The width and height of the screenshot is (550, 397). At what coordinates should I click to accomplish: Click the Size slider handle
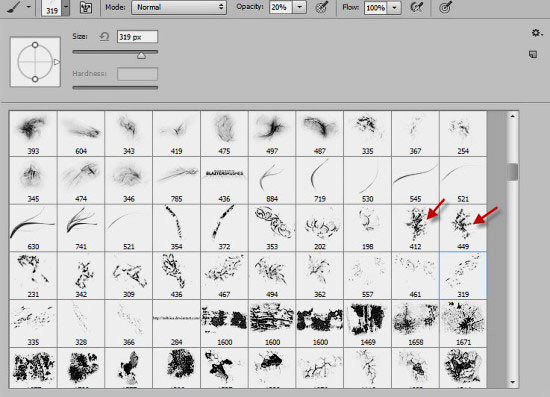[x=141, y=55]
